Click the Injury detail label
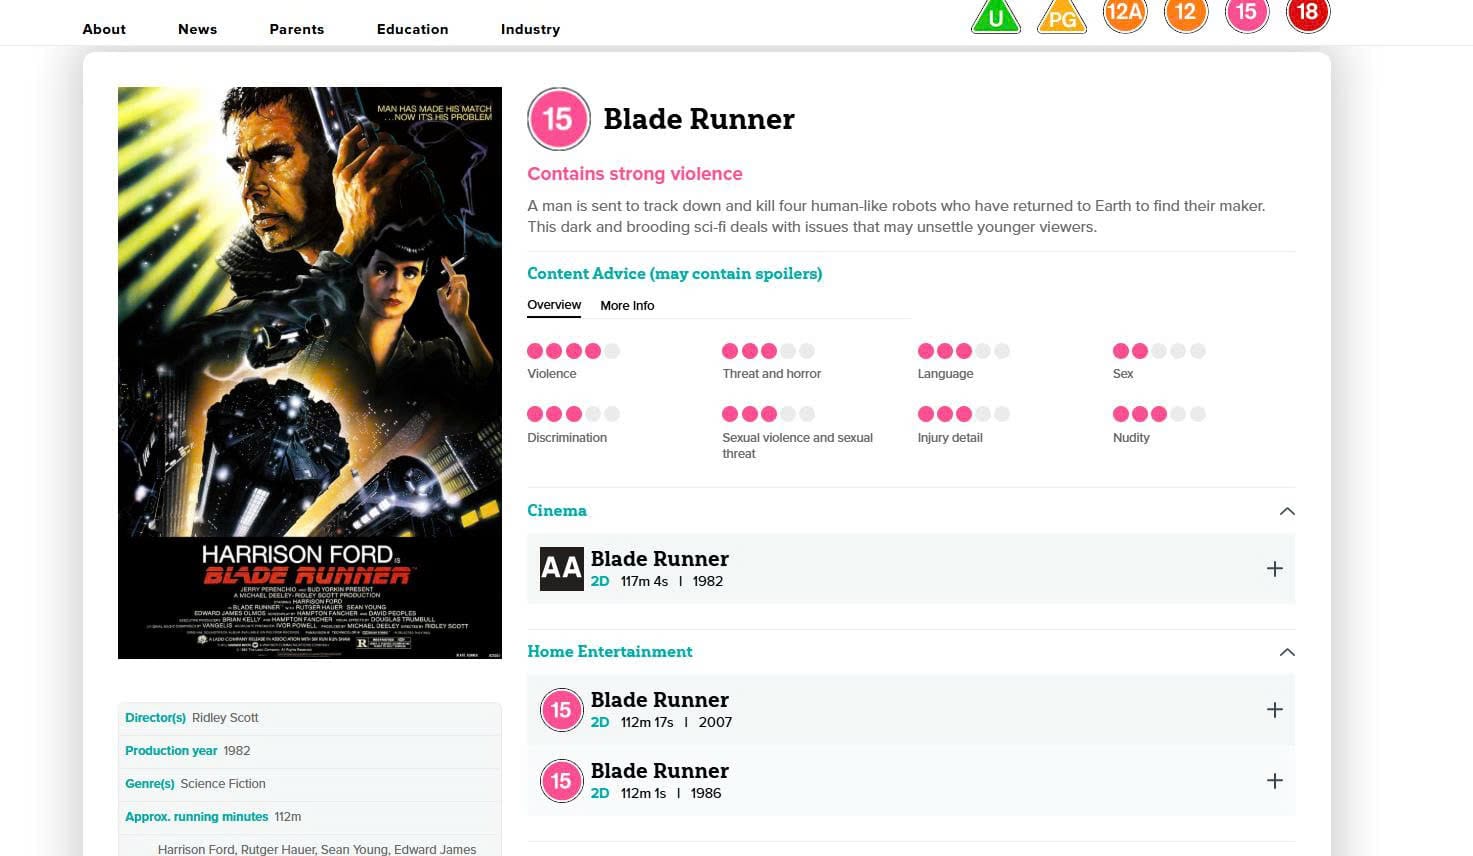This screenshot has height=856, width=1473. [x=950, y=438]
